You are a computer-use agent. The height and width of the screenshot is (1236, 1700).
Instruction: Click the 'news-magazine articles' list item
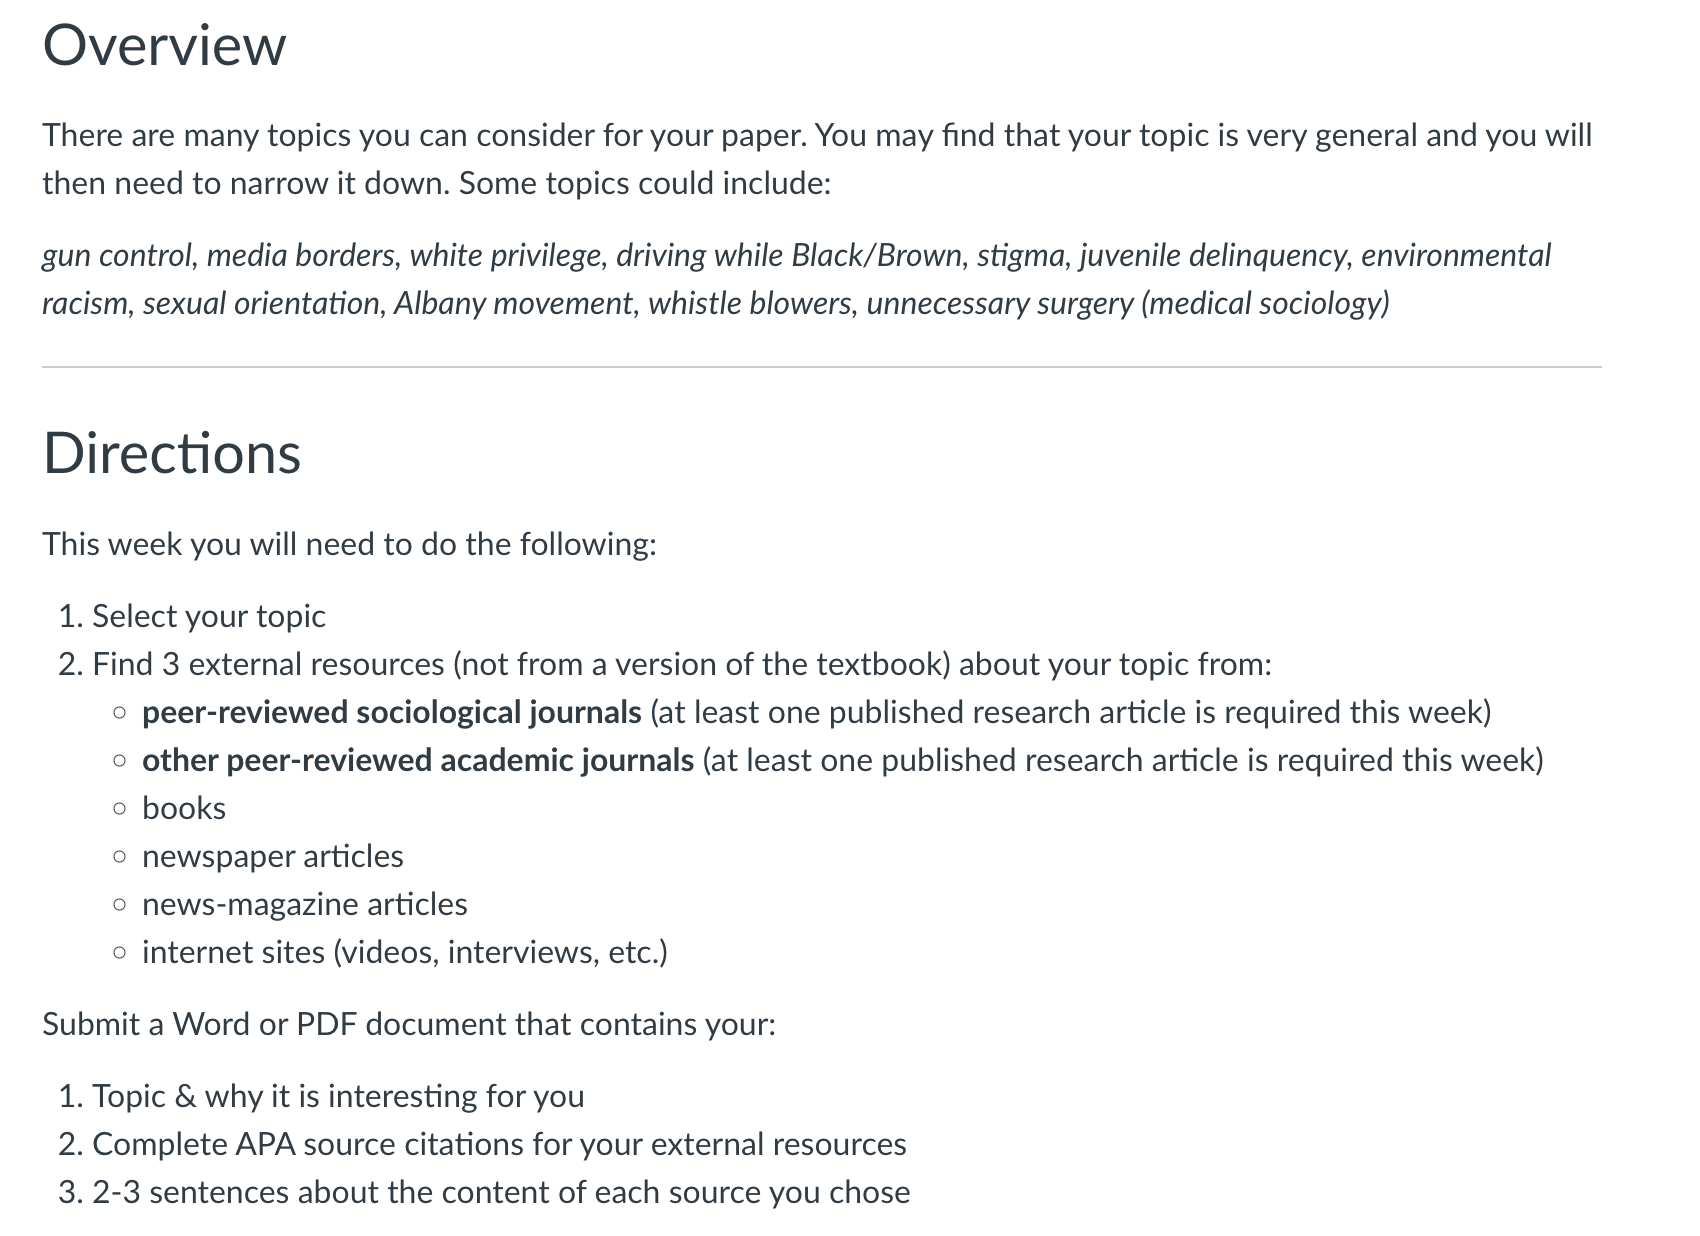pyautogui.click(x=305, y=904)
